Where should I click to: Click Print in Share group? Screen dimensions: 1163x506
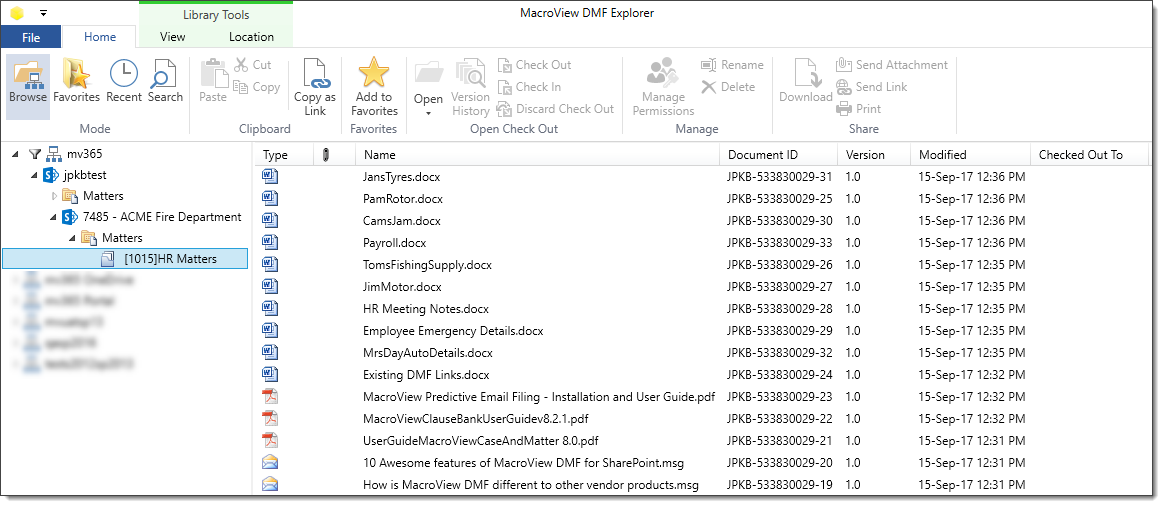(x=858, y=109)
